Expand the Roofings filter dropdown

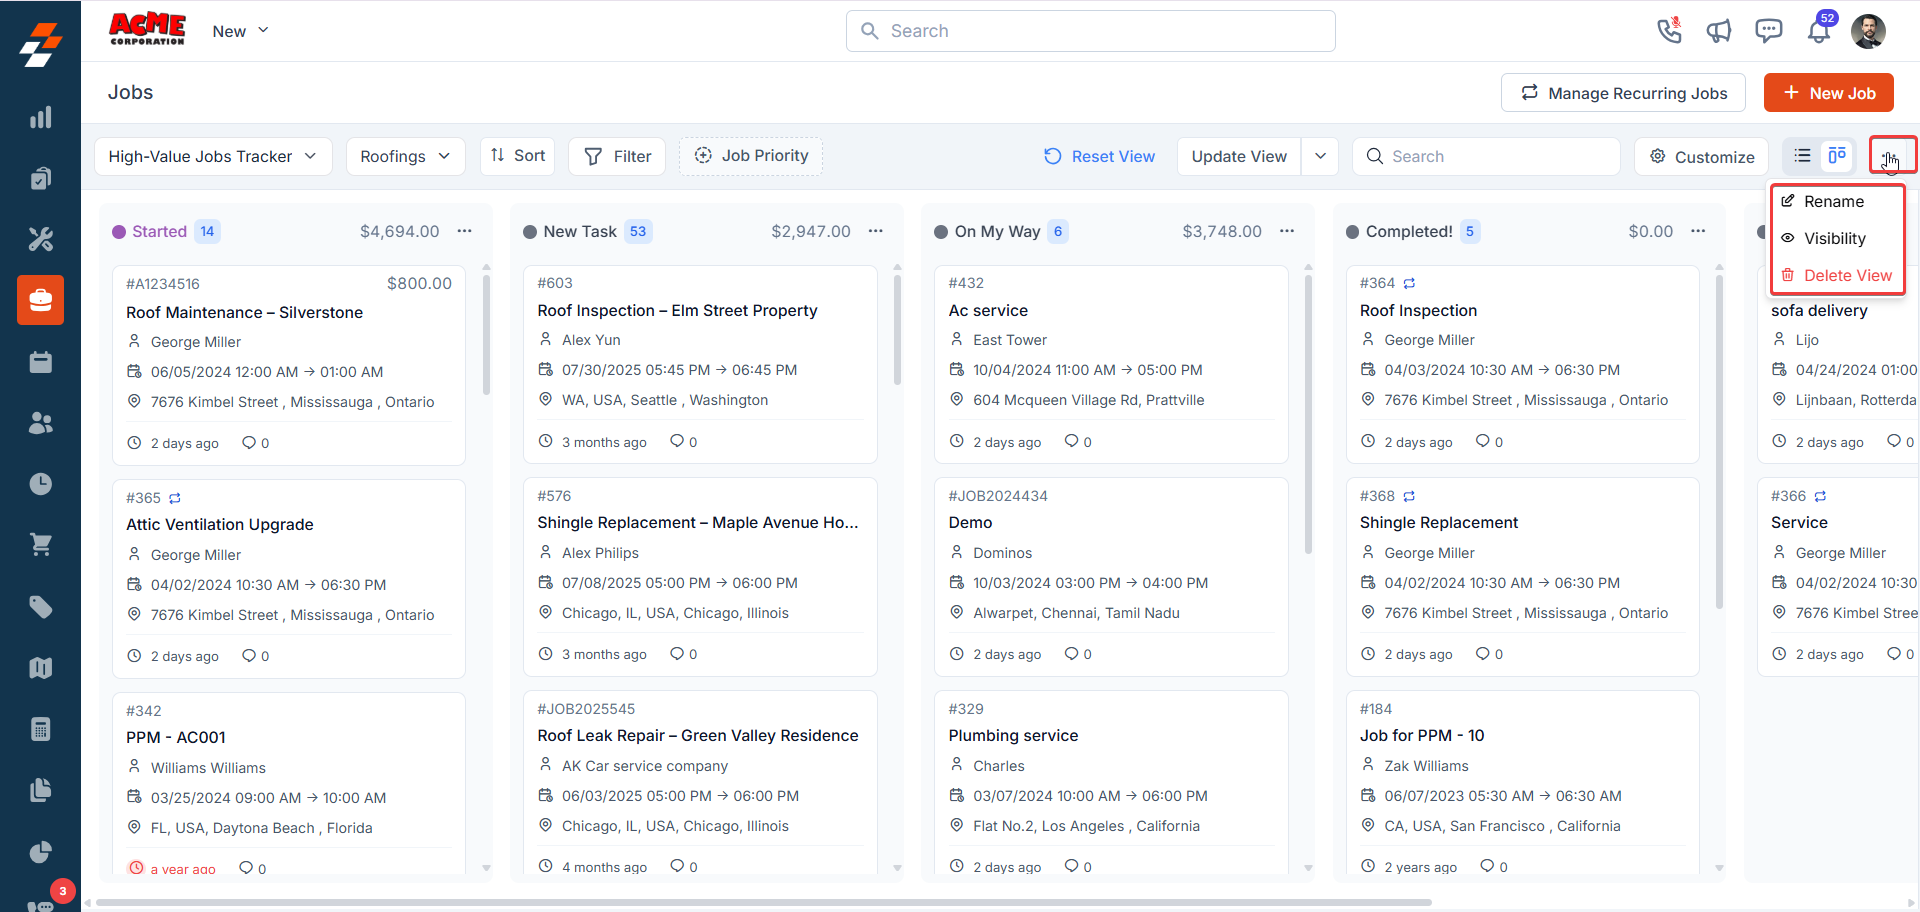(x=405, y=156)
